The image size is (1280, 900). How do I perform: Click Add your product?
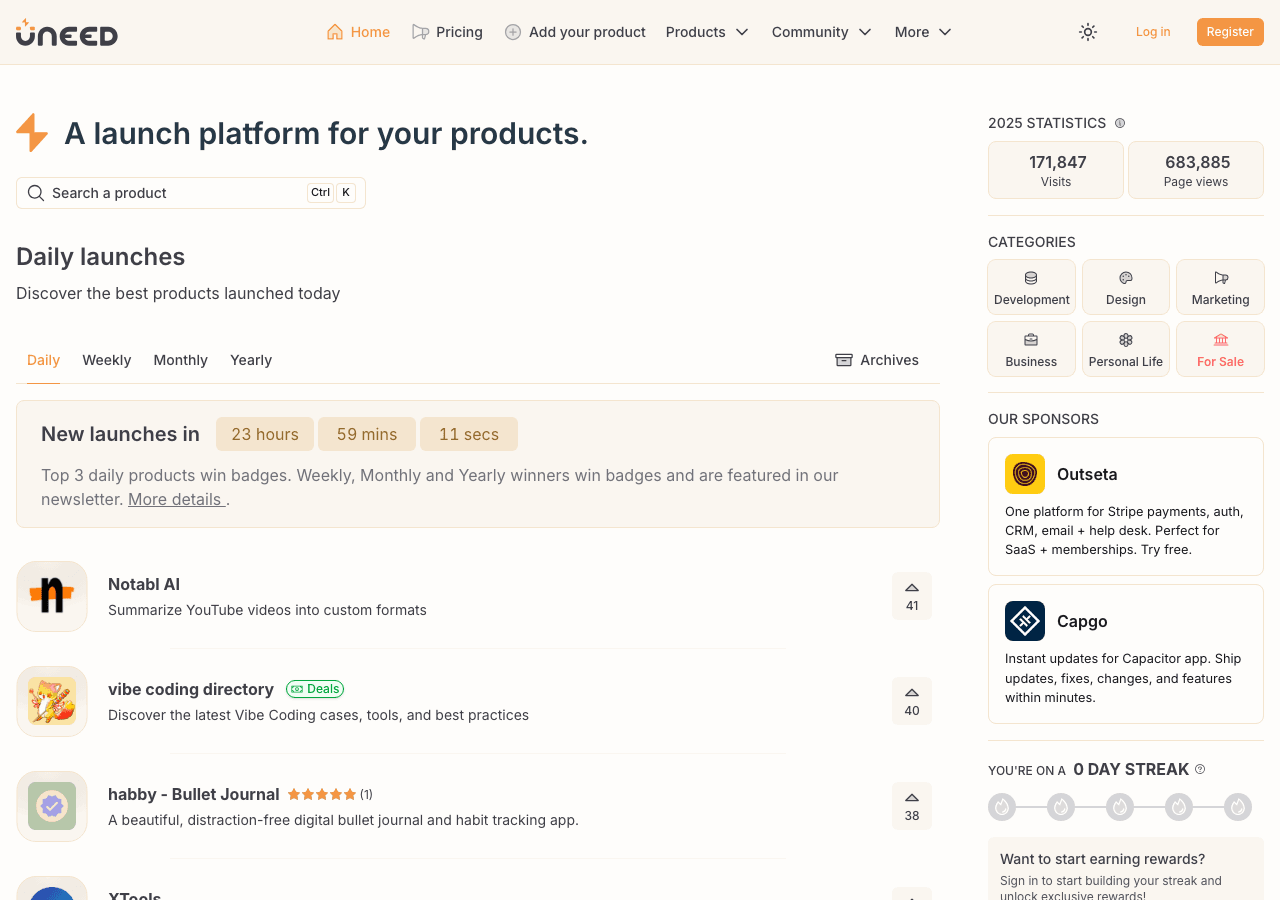575,32
